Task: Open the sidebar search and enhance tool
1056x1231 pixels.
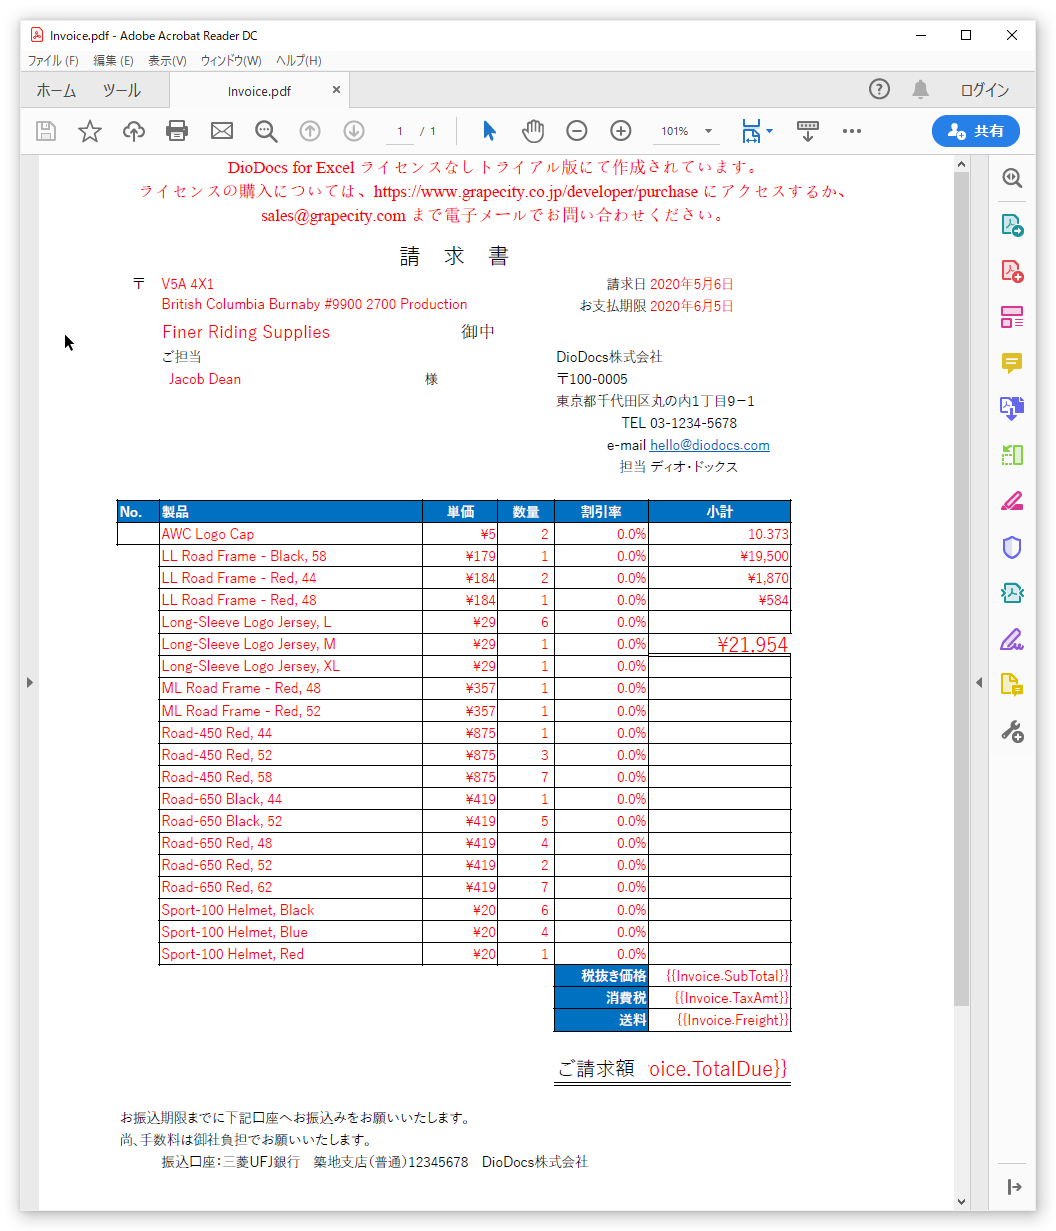Action: [x=1012, y=178]
